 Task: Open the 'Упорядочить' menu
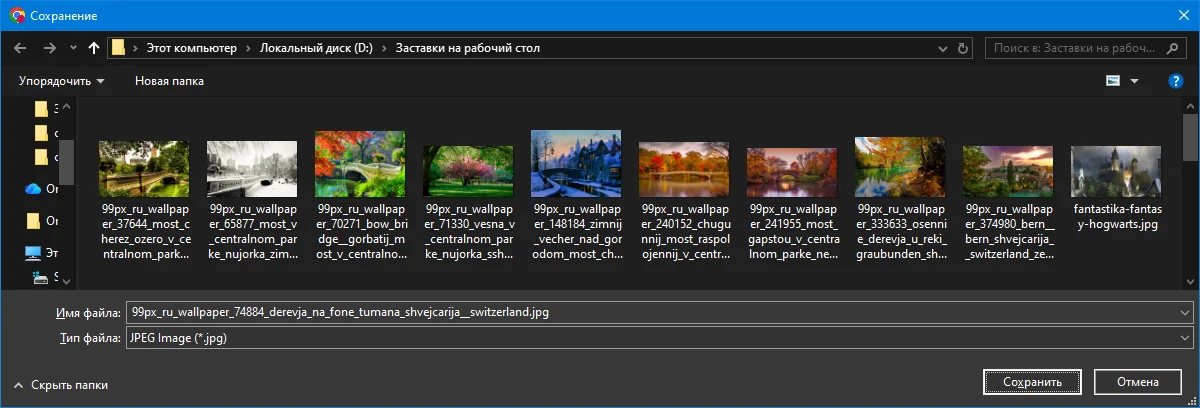tap(61, 81)
